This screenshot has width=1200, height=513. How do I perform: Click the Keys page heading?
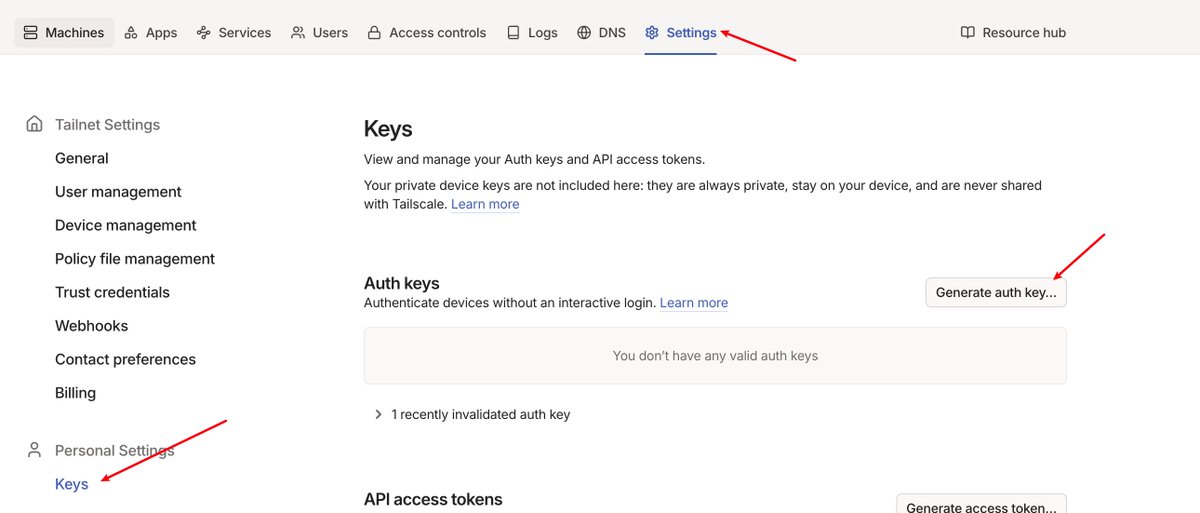(x=388, y=129)
